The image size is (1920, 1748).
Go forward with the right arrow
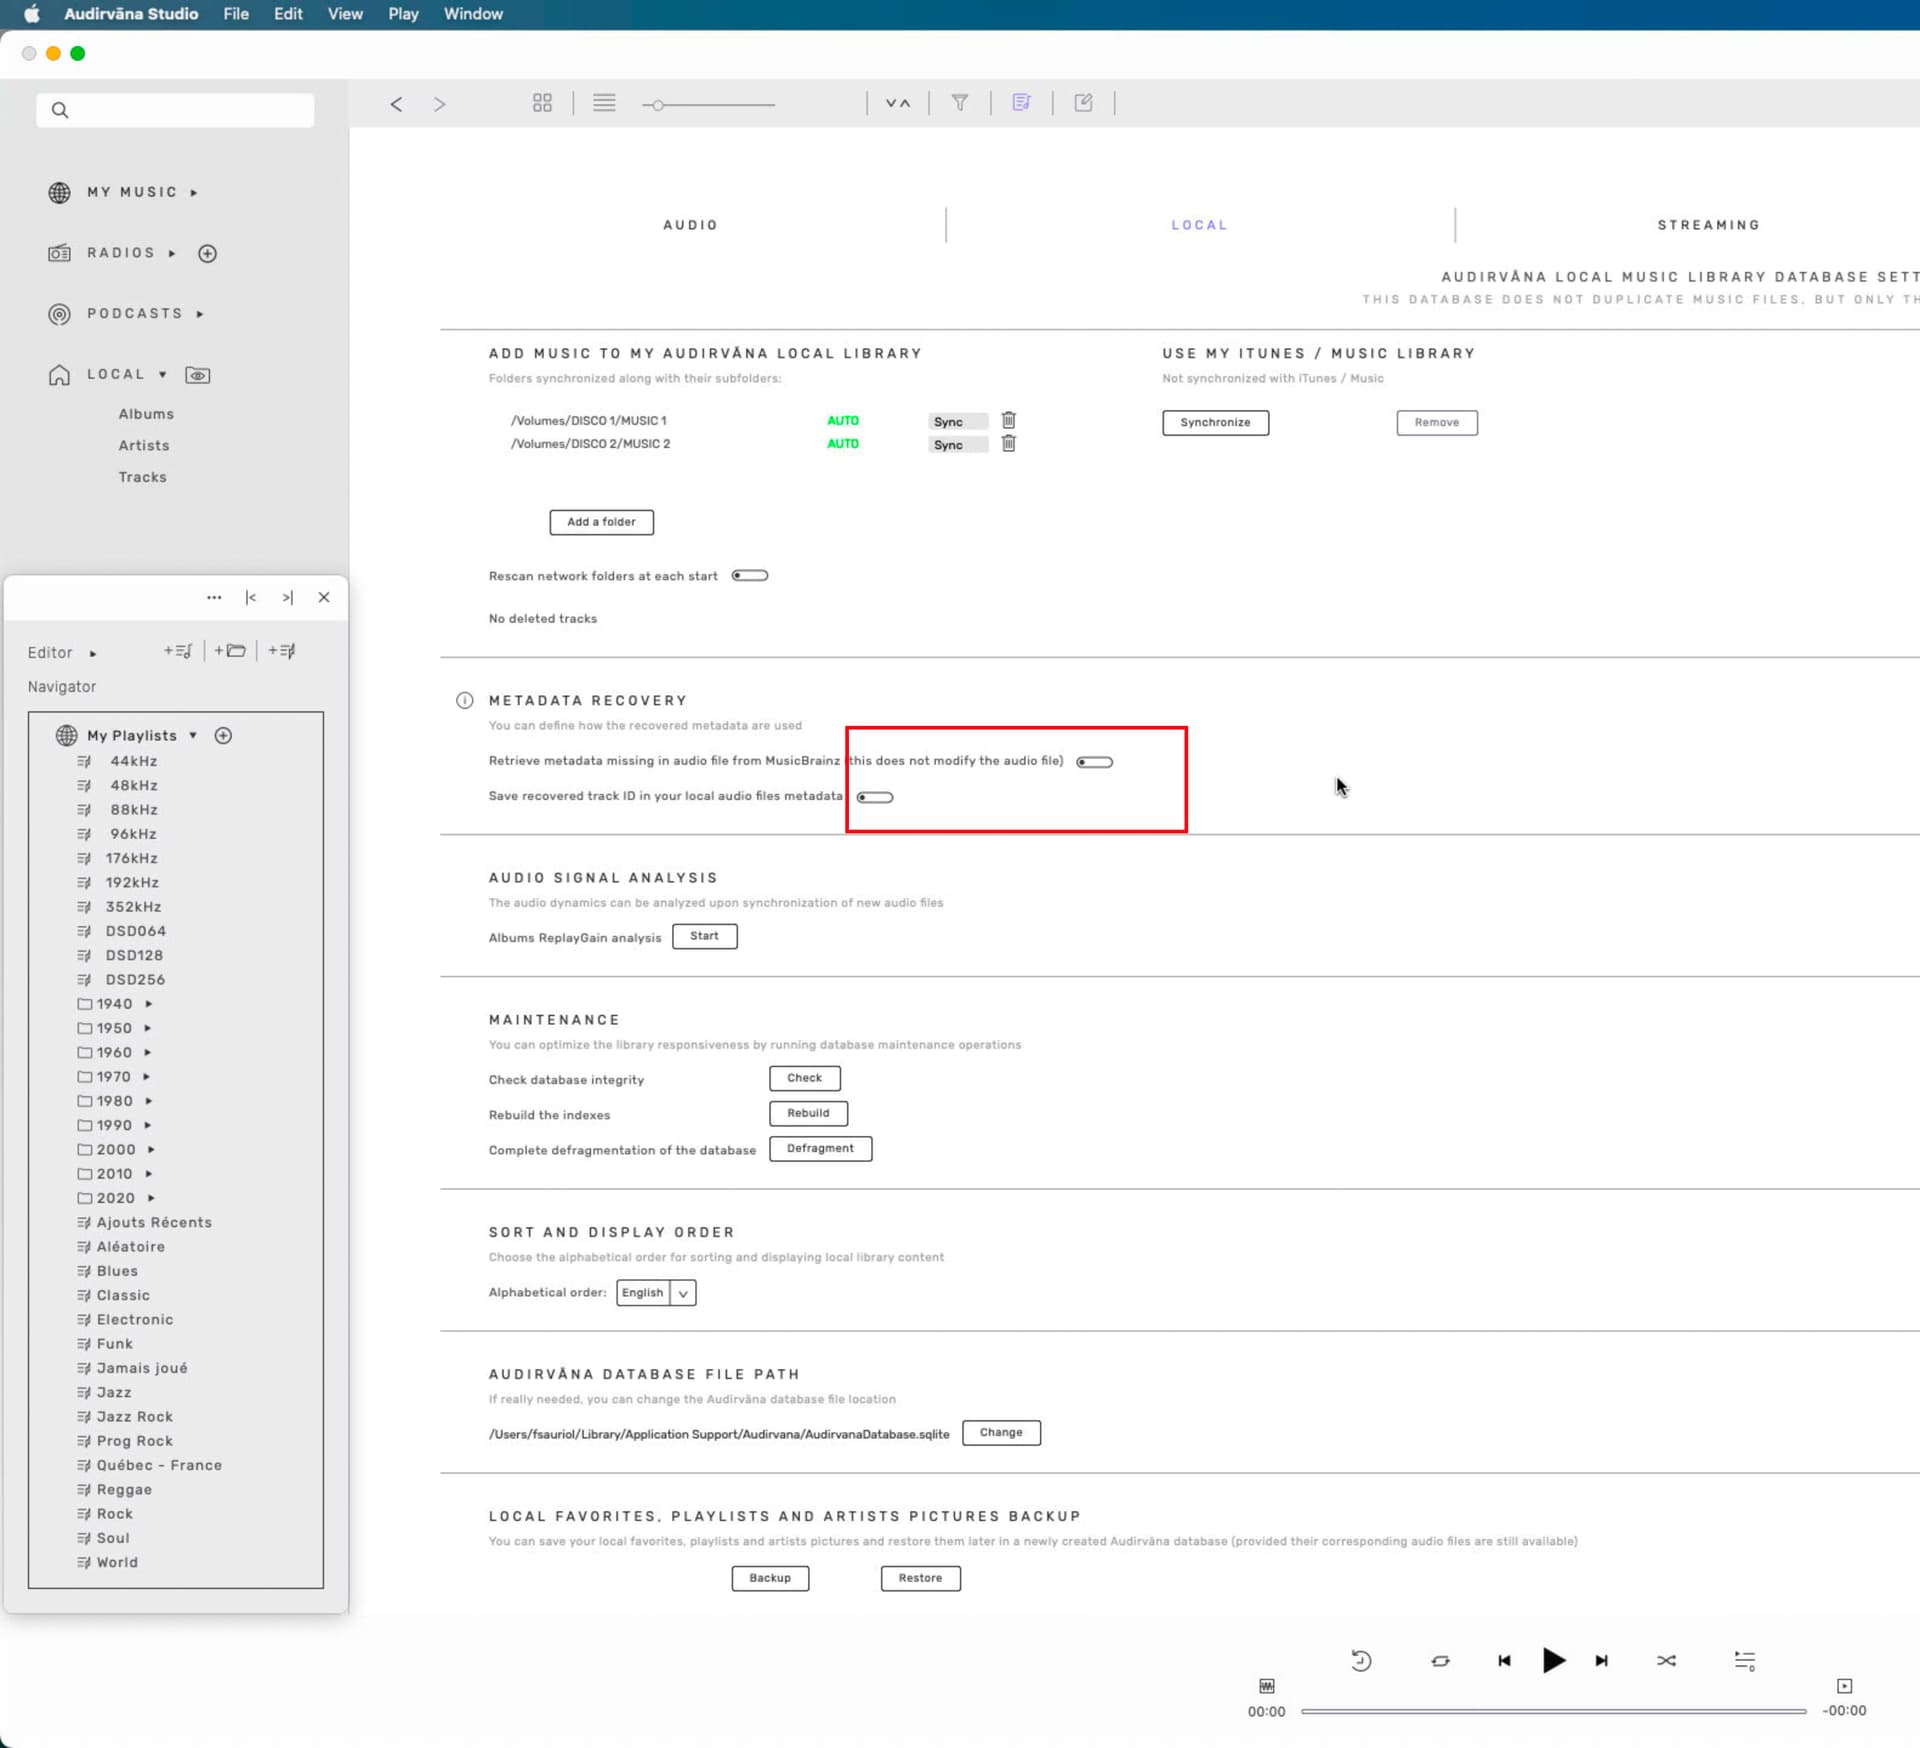(439, 104)
